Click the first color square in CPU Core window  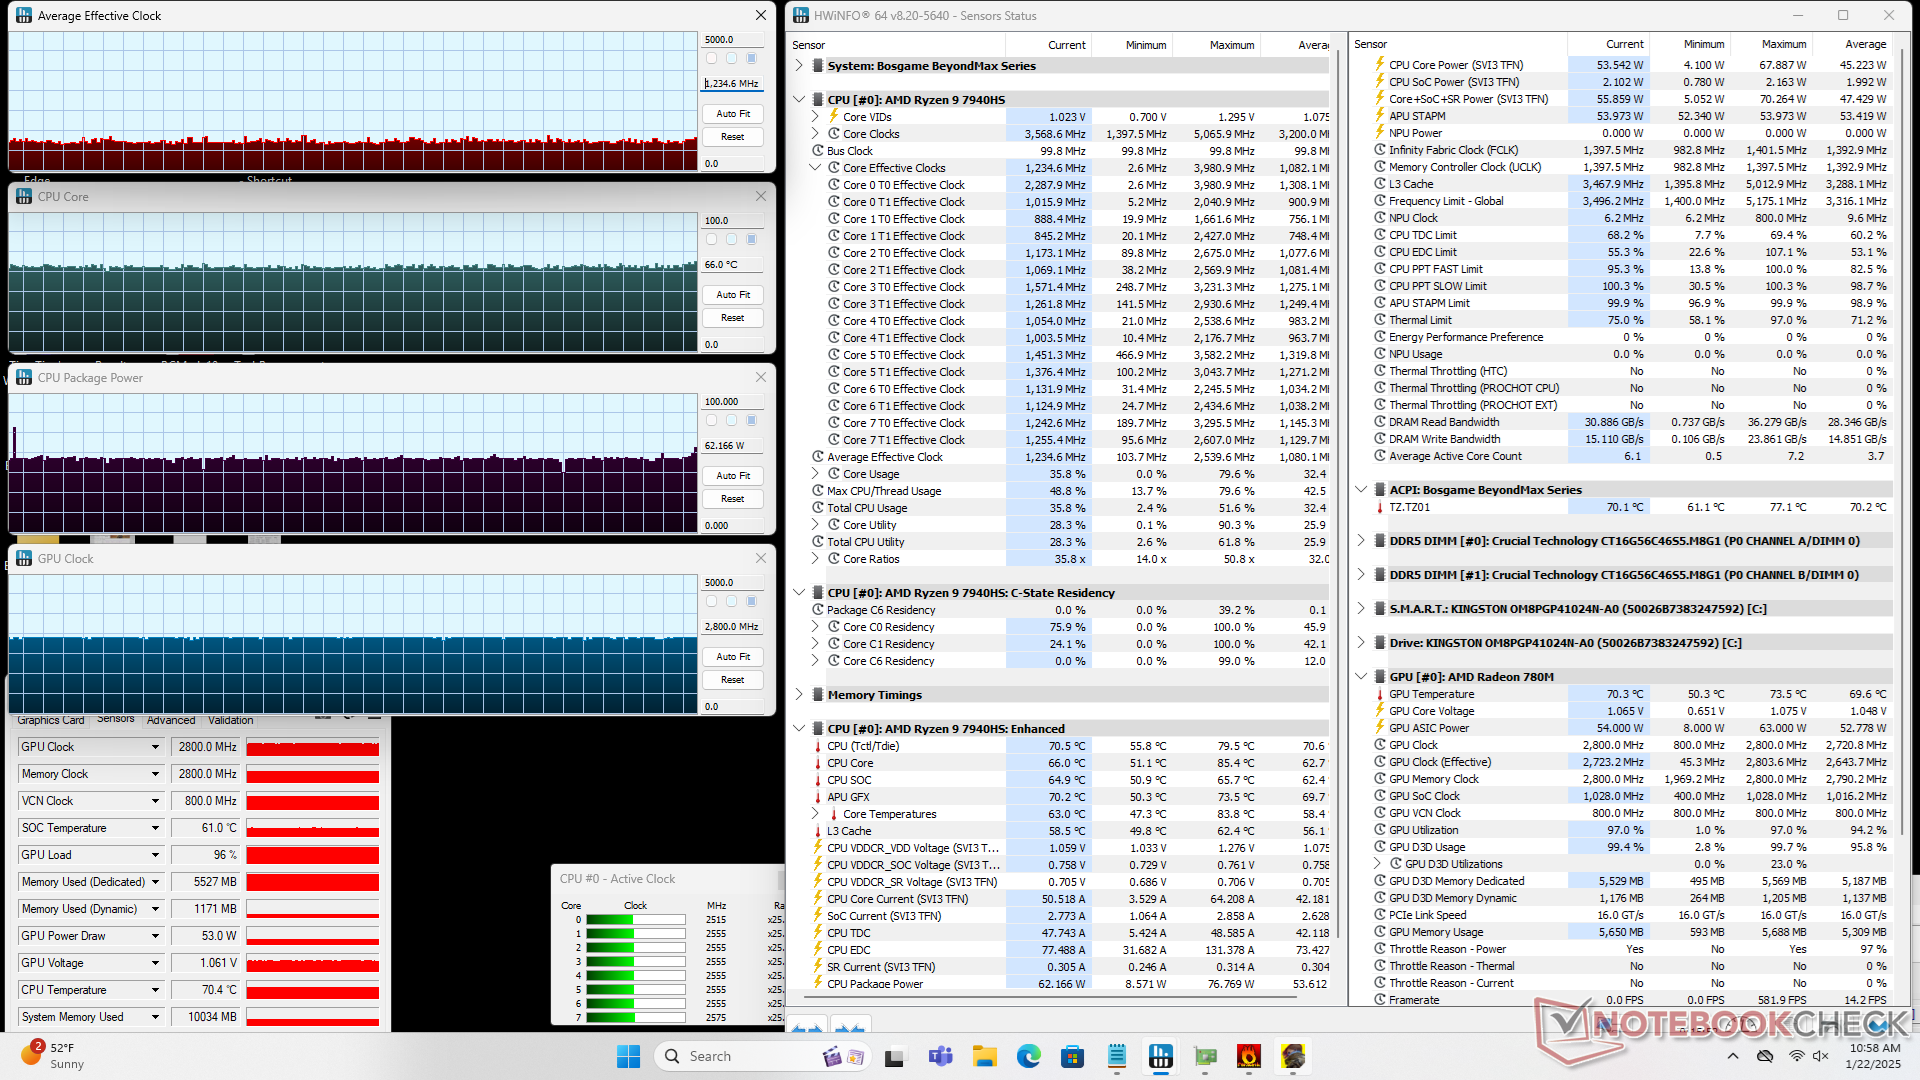[712, 239]
